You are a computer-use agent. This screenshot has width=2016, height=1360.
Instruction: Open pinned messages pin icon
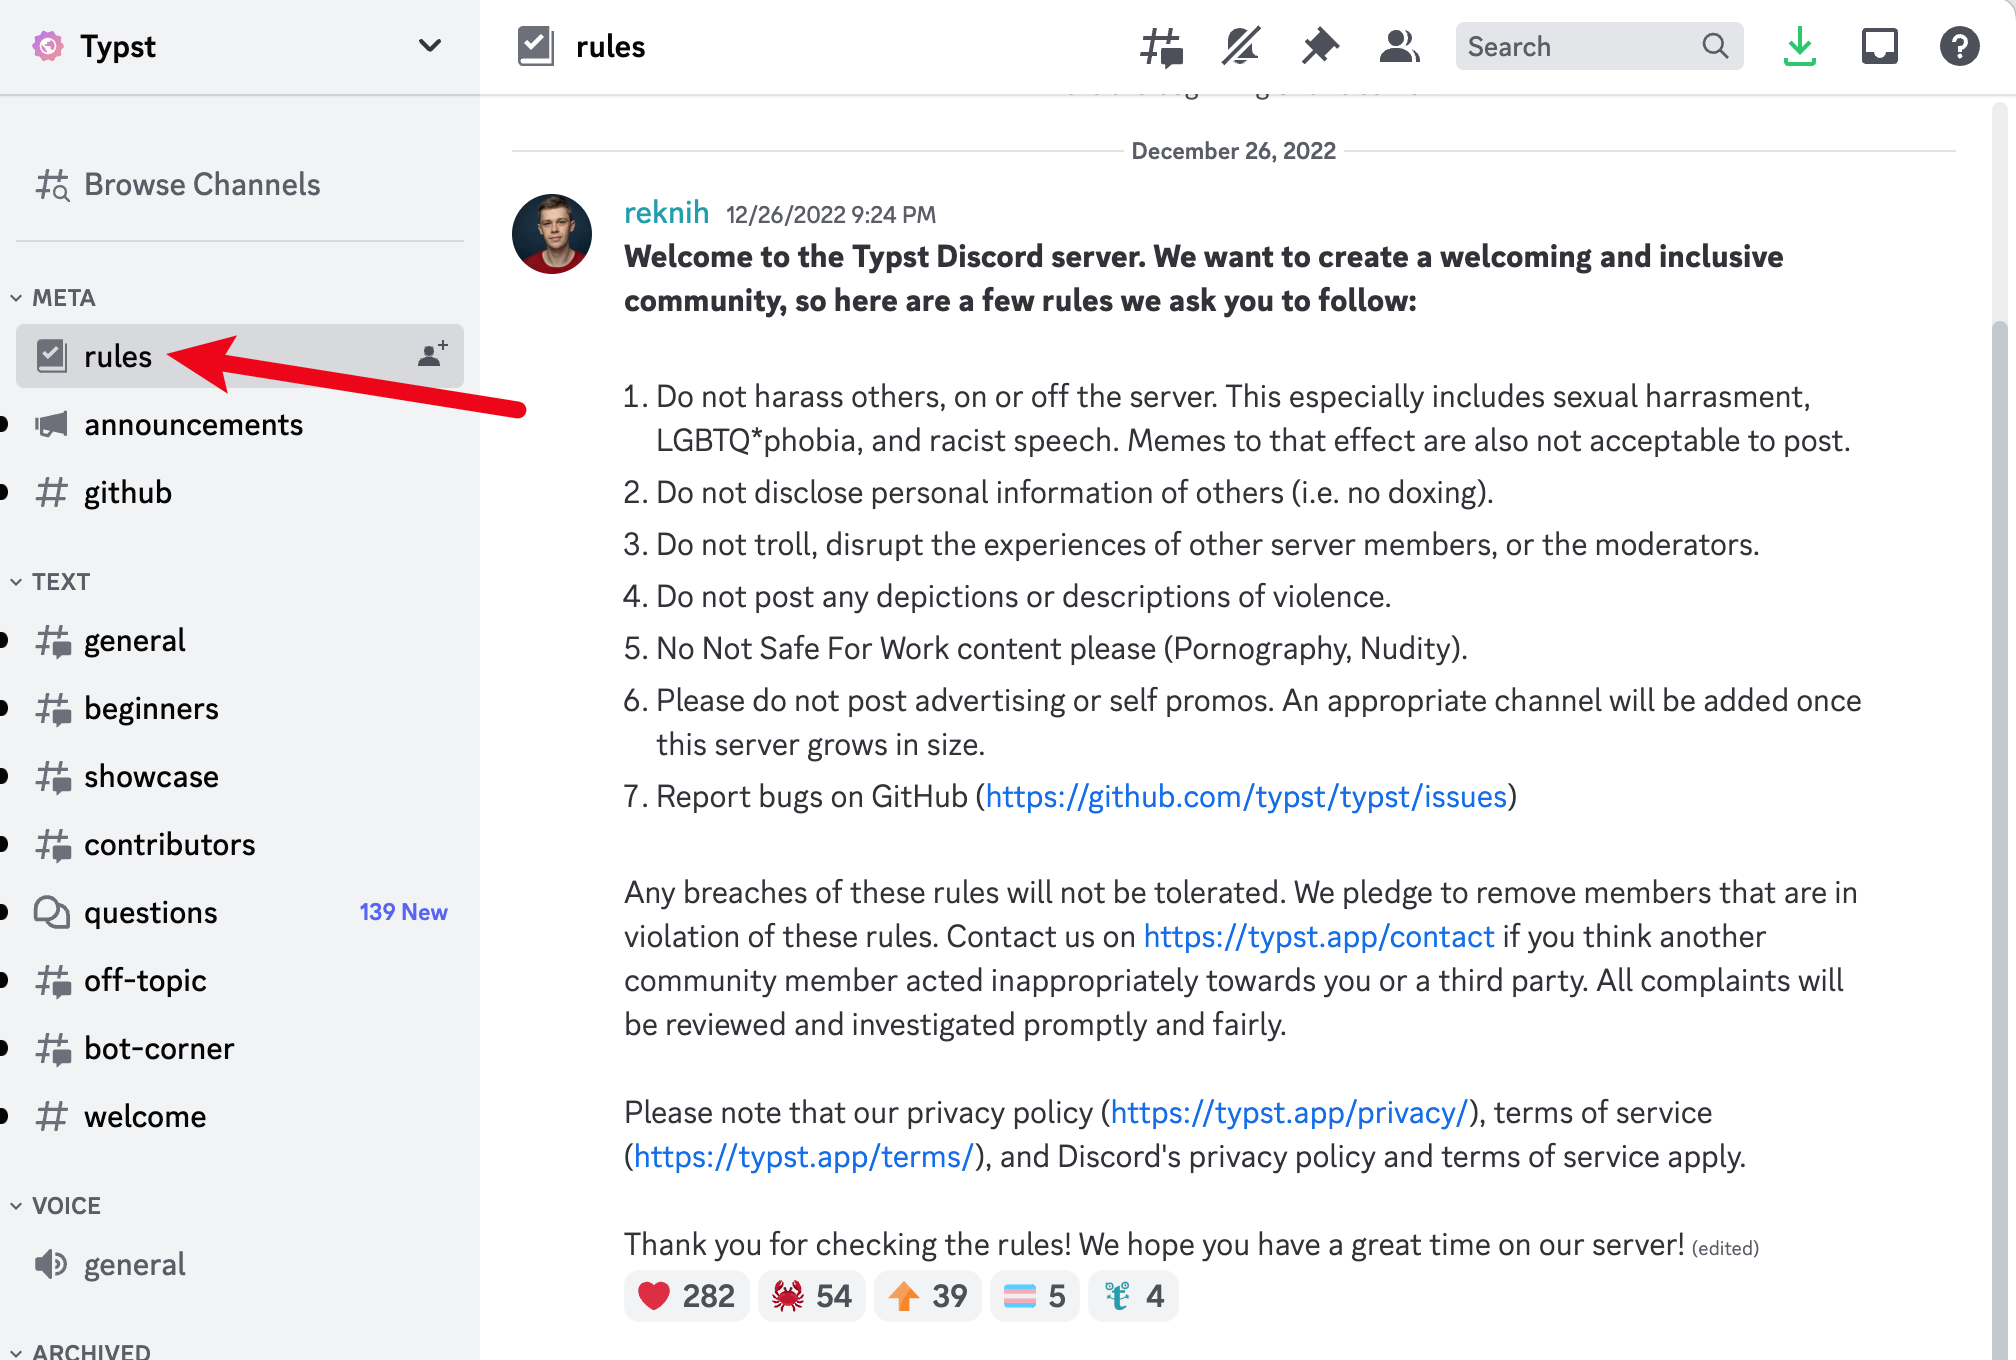coord(1320,46)
